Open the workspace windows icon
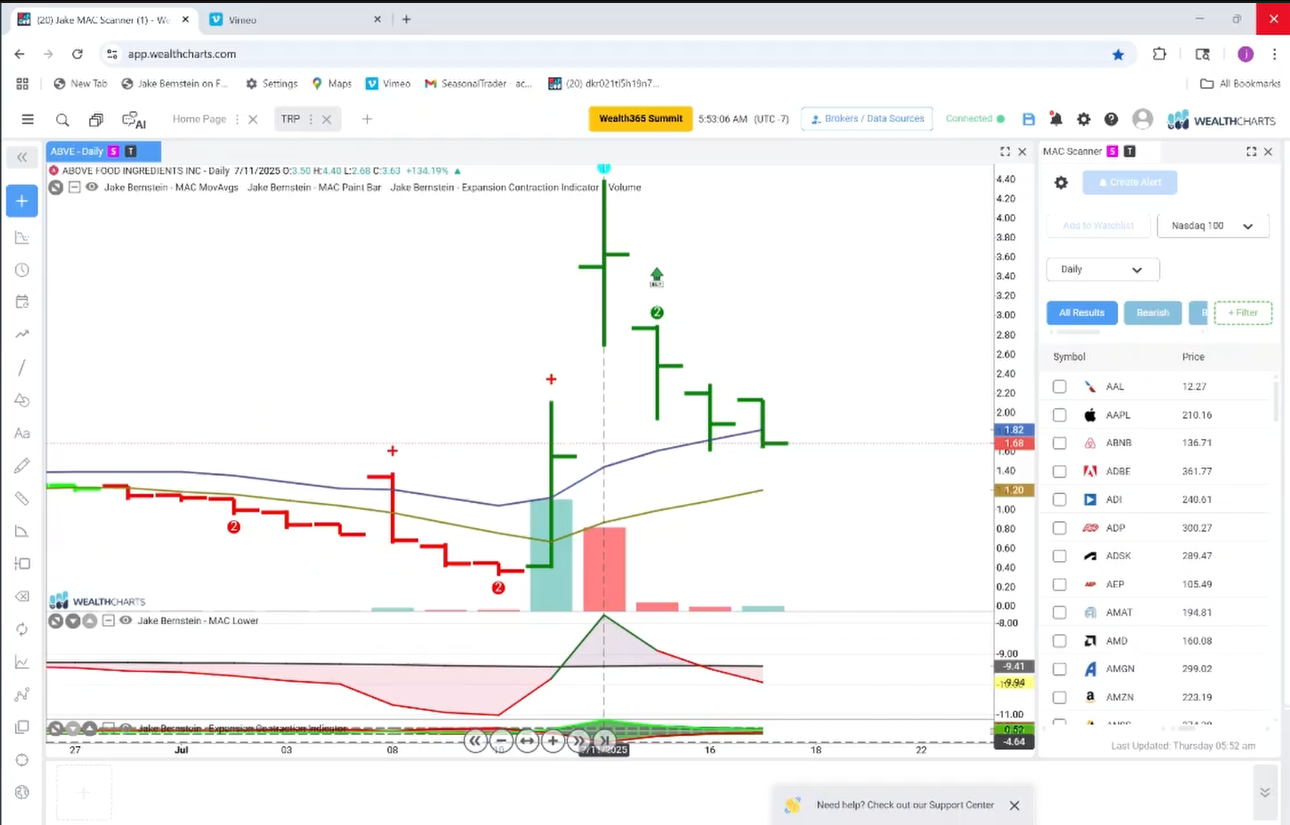Image resolution: width=1290 pixels, height=825 pixels. pos(96,119)
